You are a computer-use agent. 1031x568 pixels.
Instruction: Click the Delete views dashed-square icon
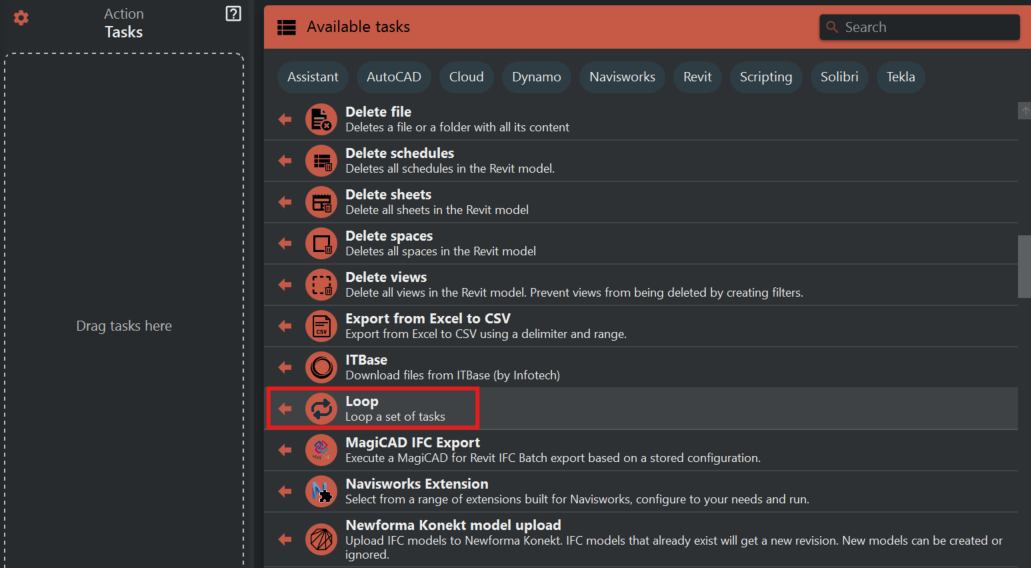(x=321, y=284)
